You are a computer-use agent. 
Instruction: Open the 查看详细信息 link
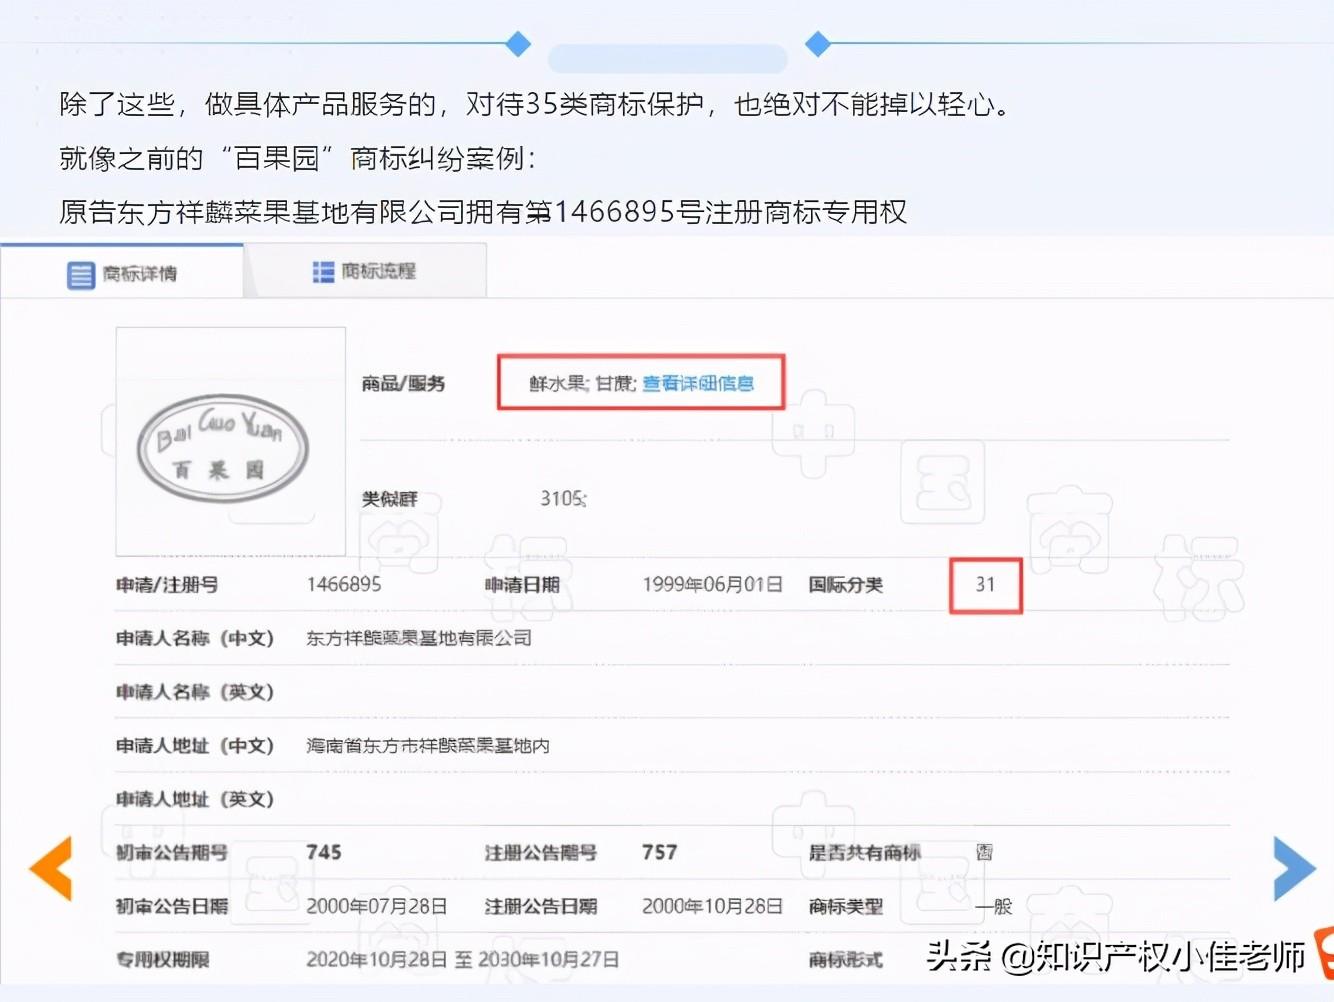pos(698,383)
